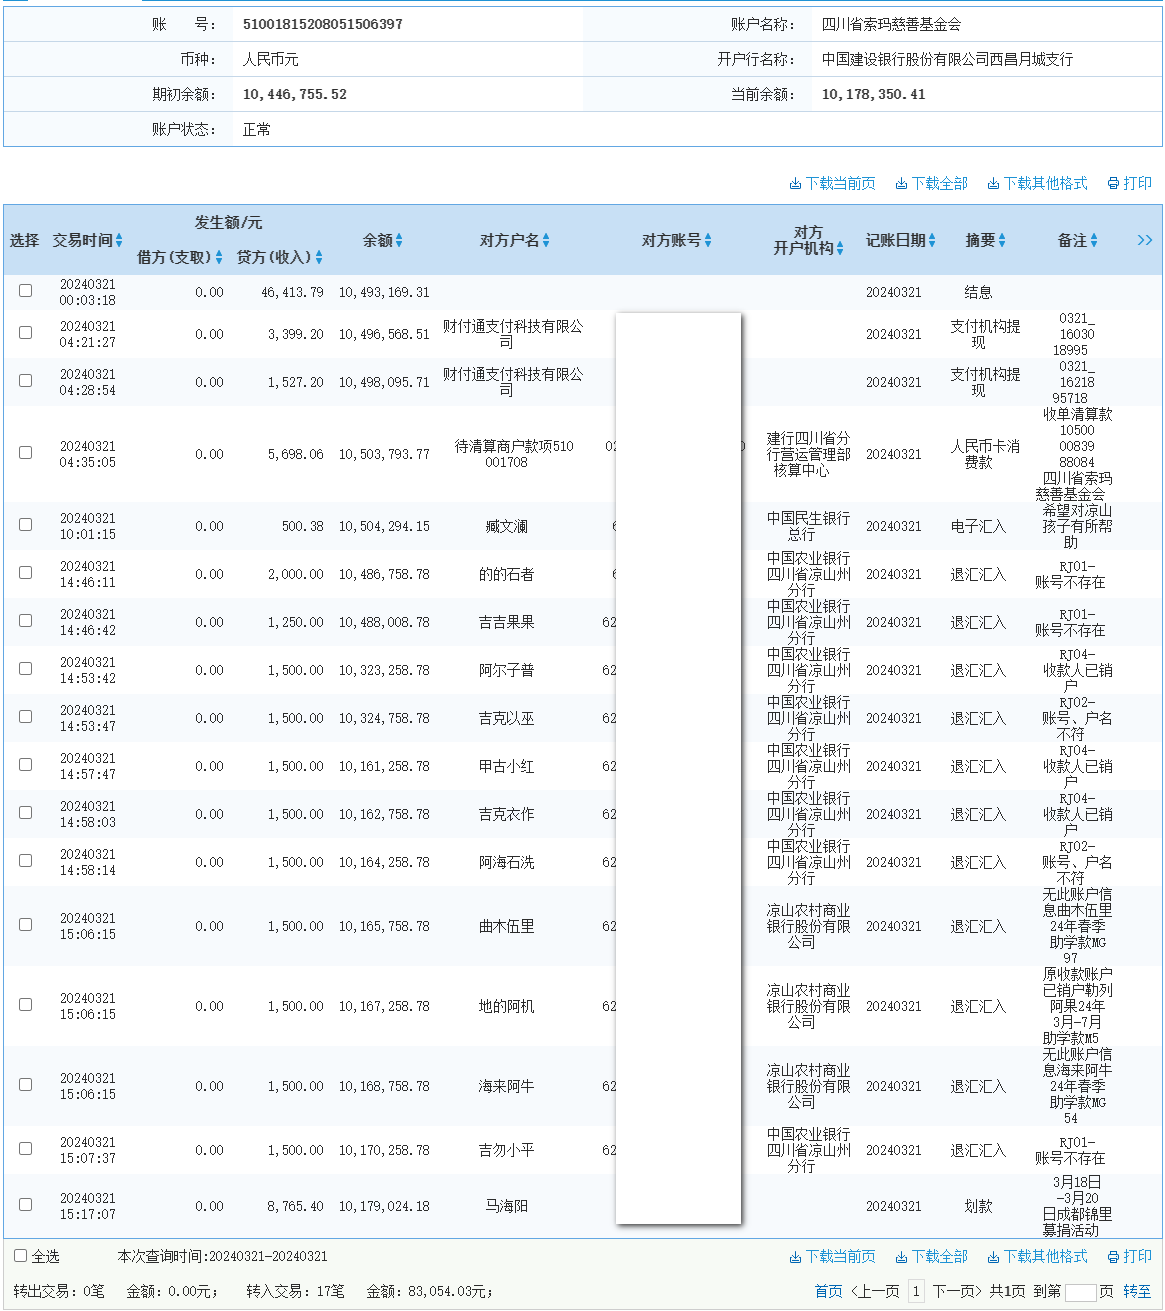Click the top download all icon
The image size is (1165, 1311).
tap(901, 184)
